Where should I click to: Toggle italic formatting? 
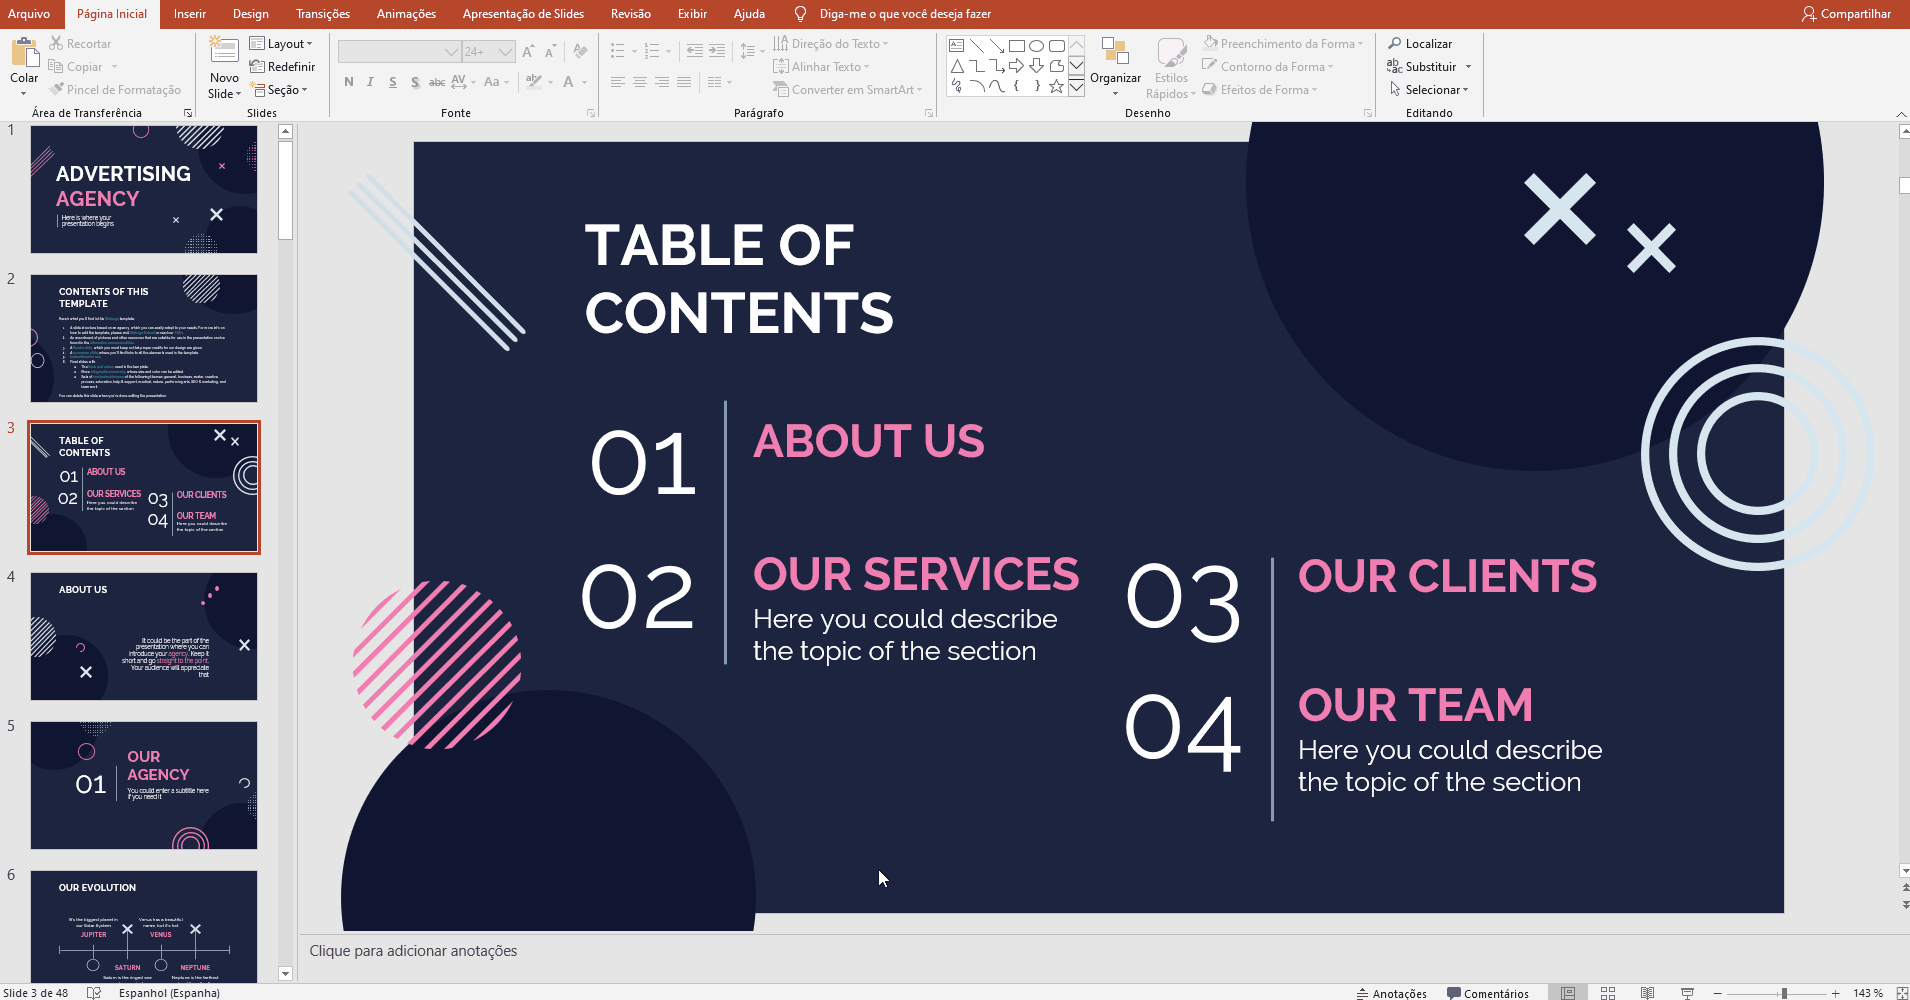(371, 82)
